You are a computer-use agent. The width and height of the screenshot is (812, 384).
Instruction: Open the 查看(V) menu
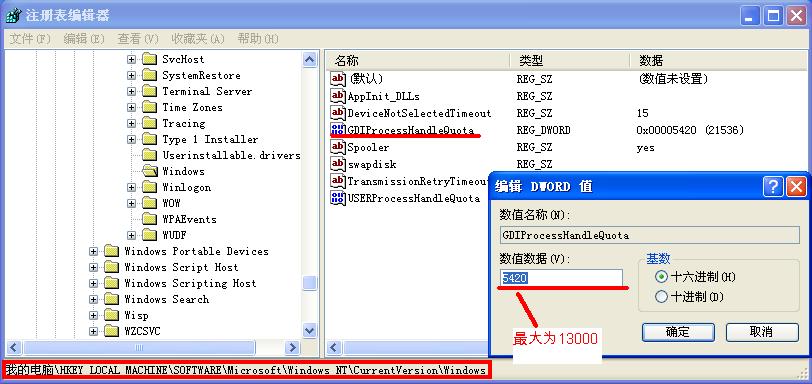coord(138,39)
